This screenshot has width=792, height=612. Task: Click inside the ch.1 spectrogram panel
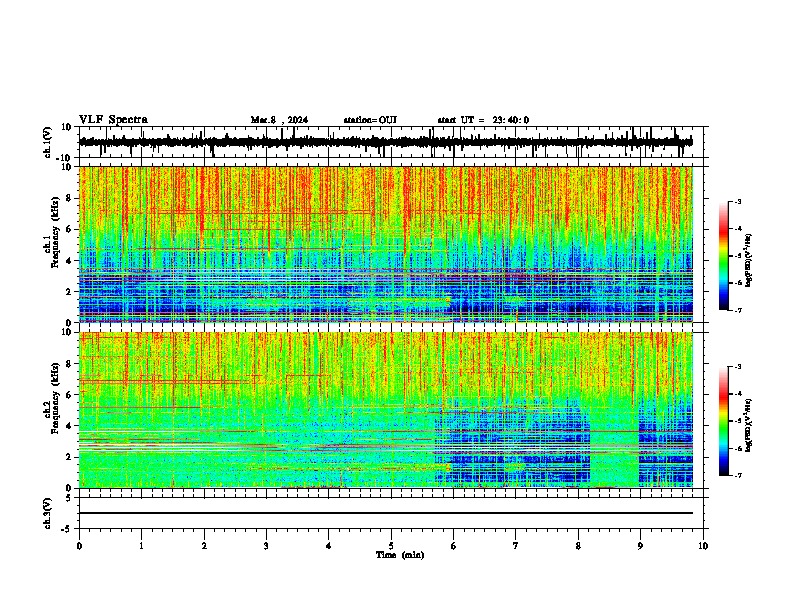click(385, 244)
